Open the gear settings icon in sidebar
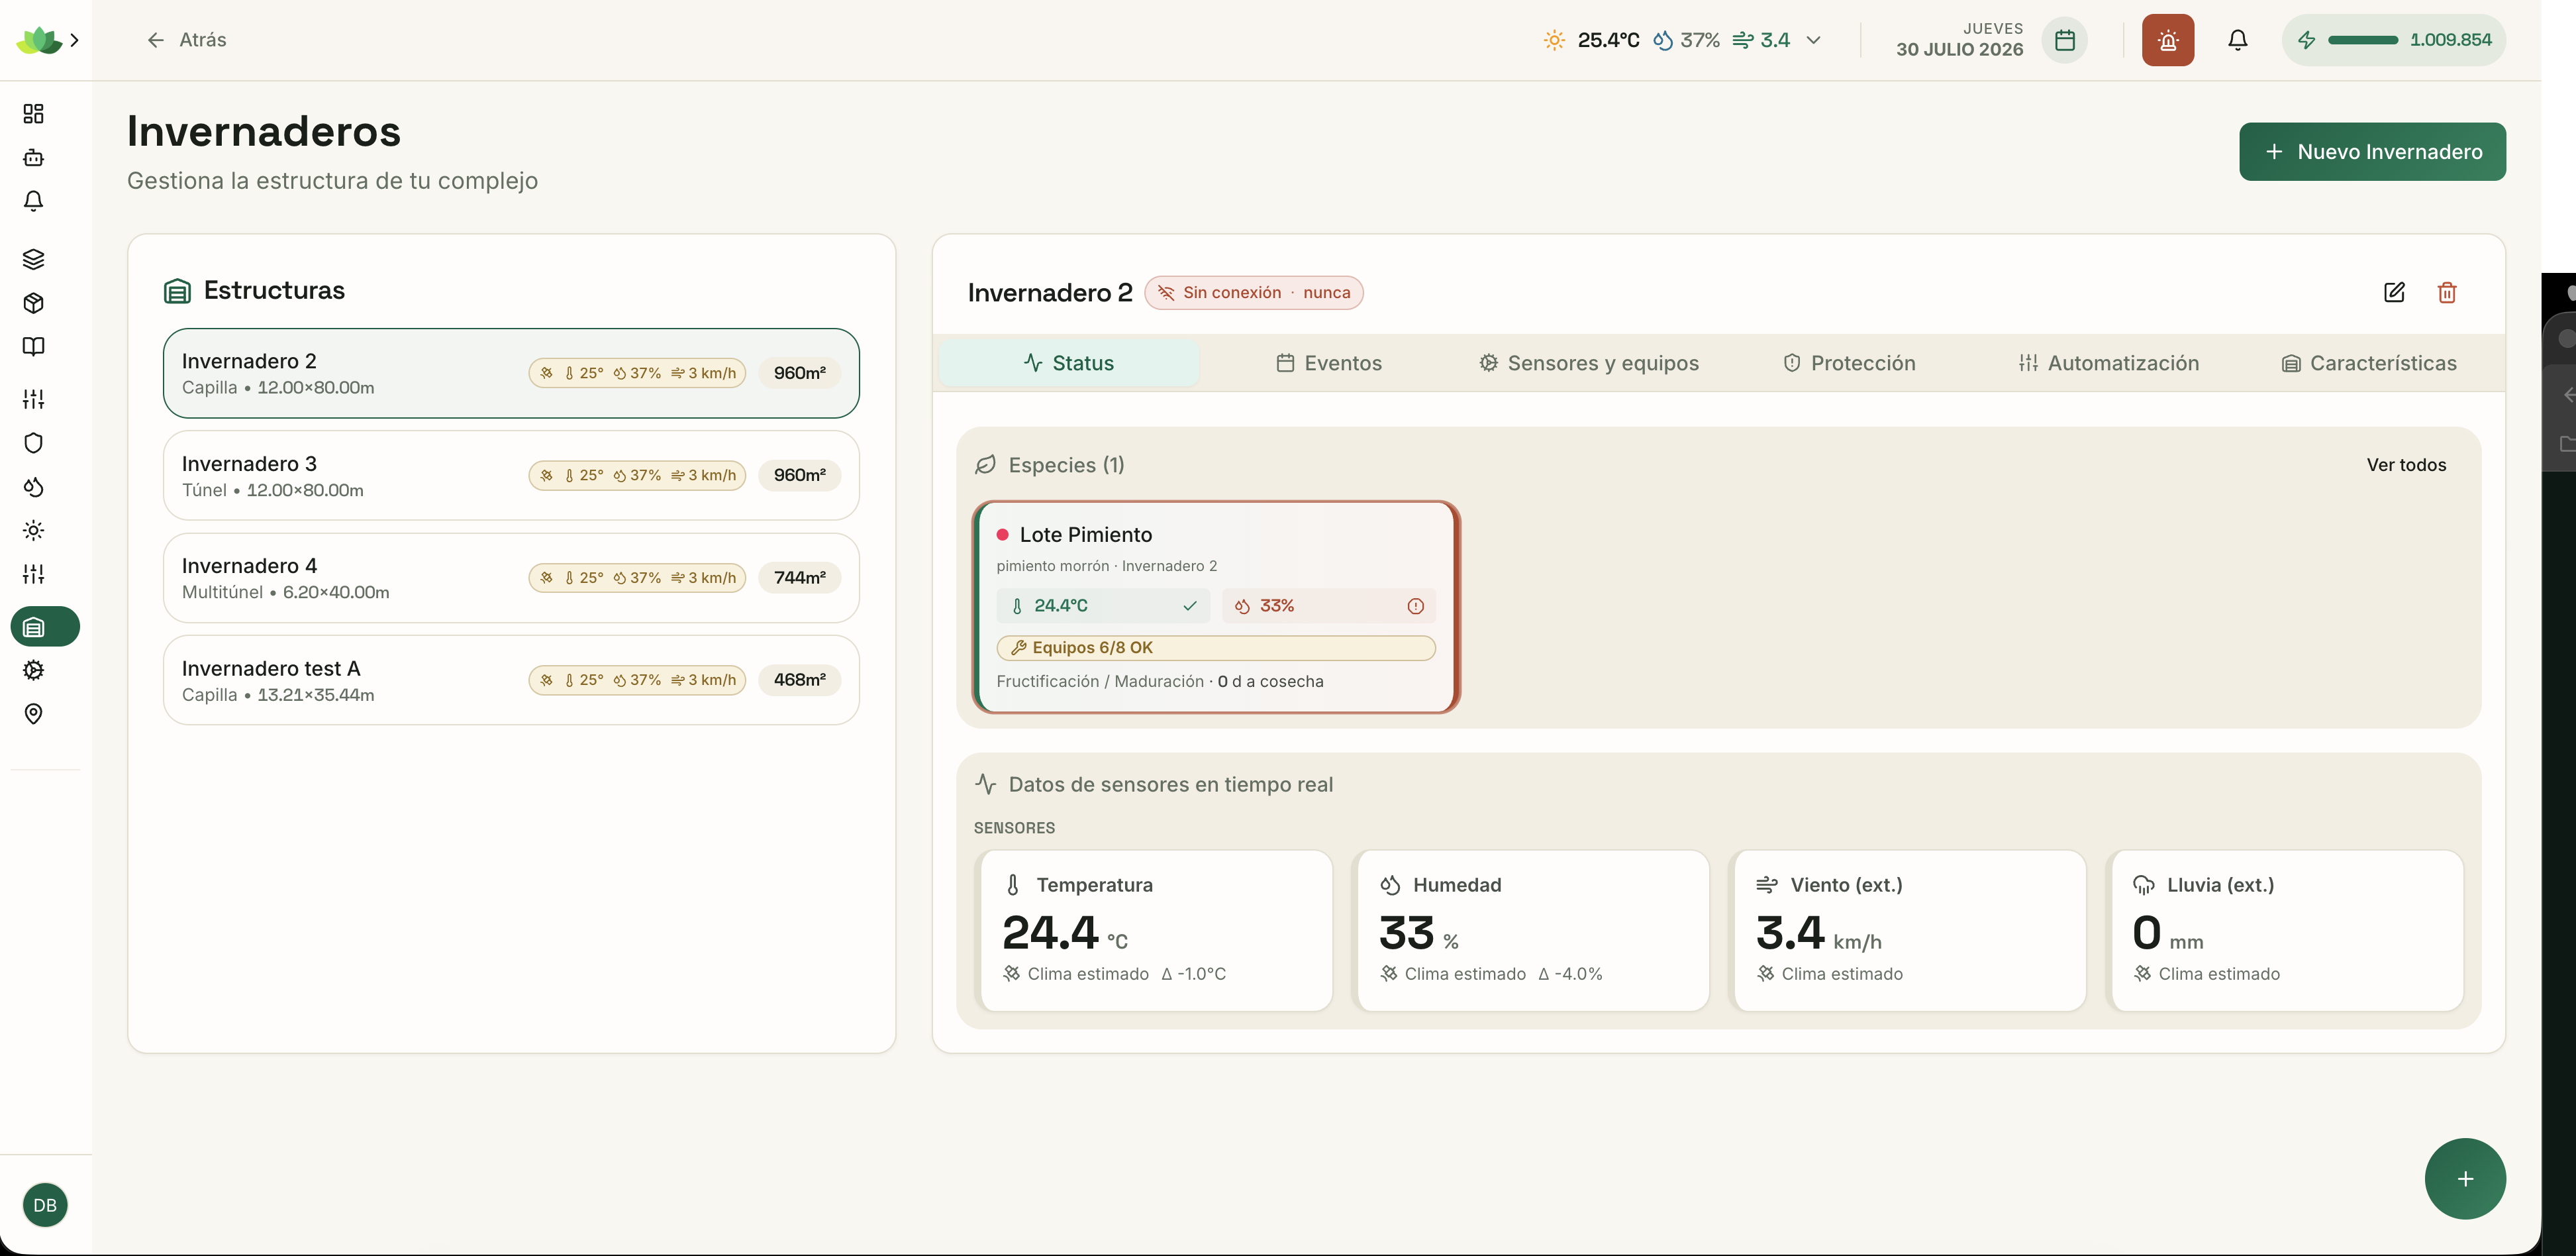Screen dimensions: 2576x1256 [x=33, y=670]
